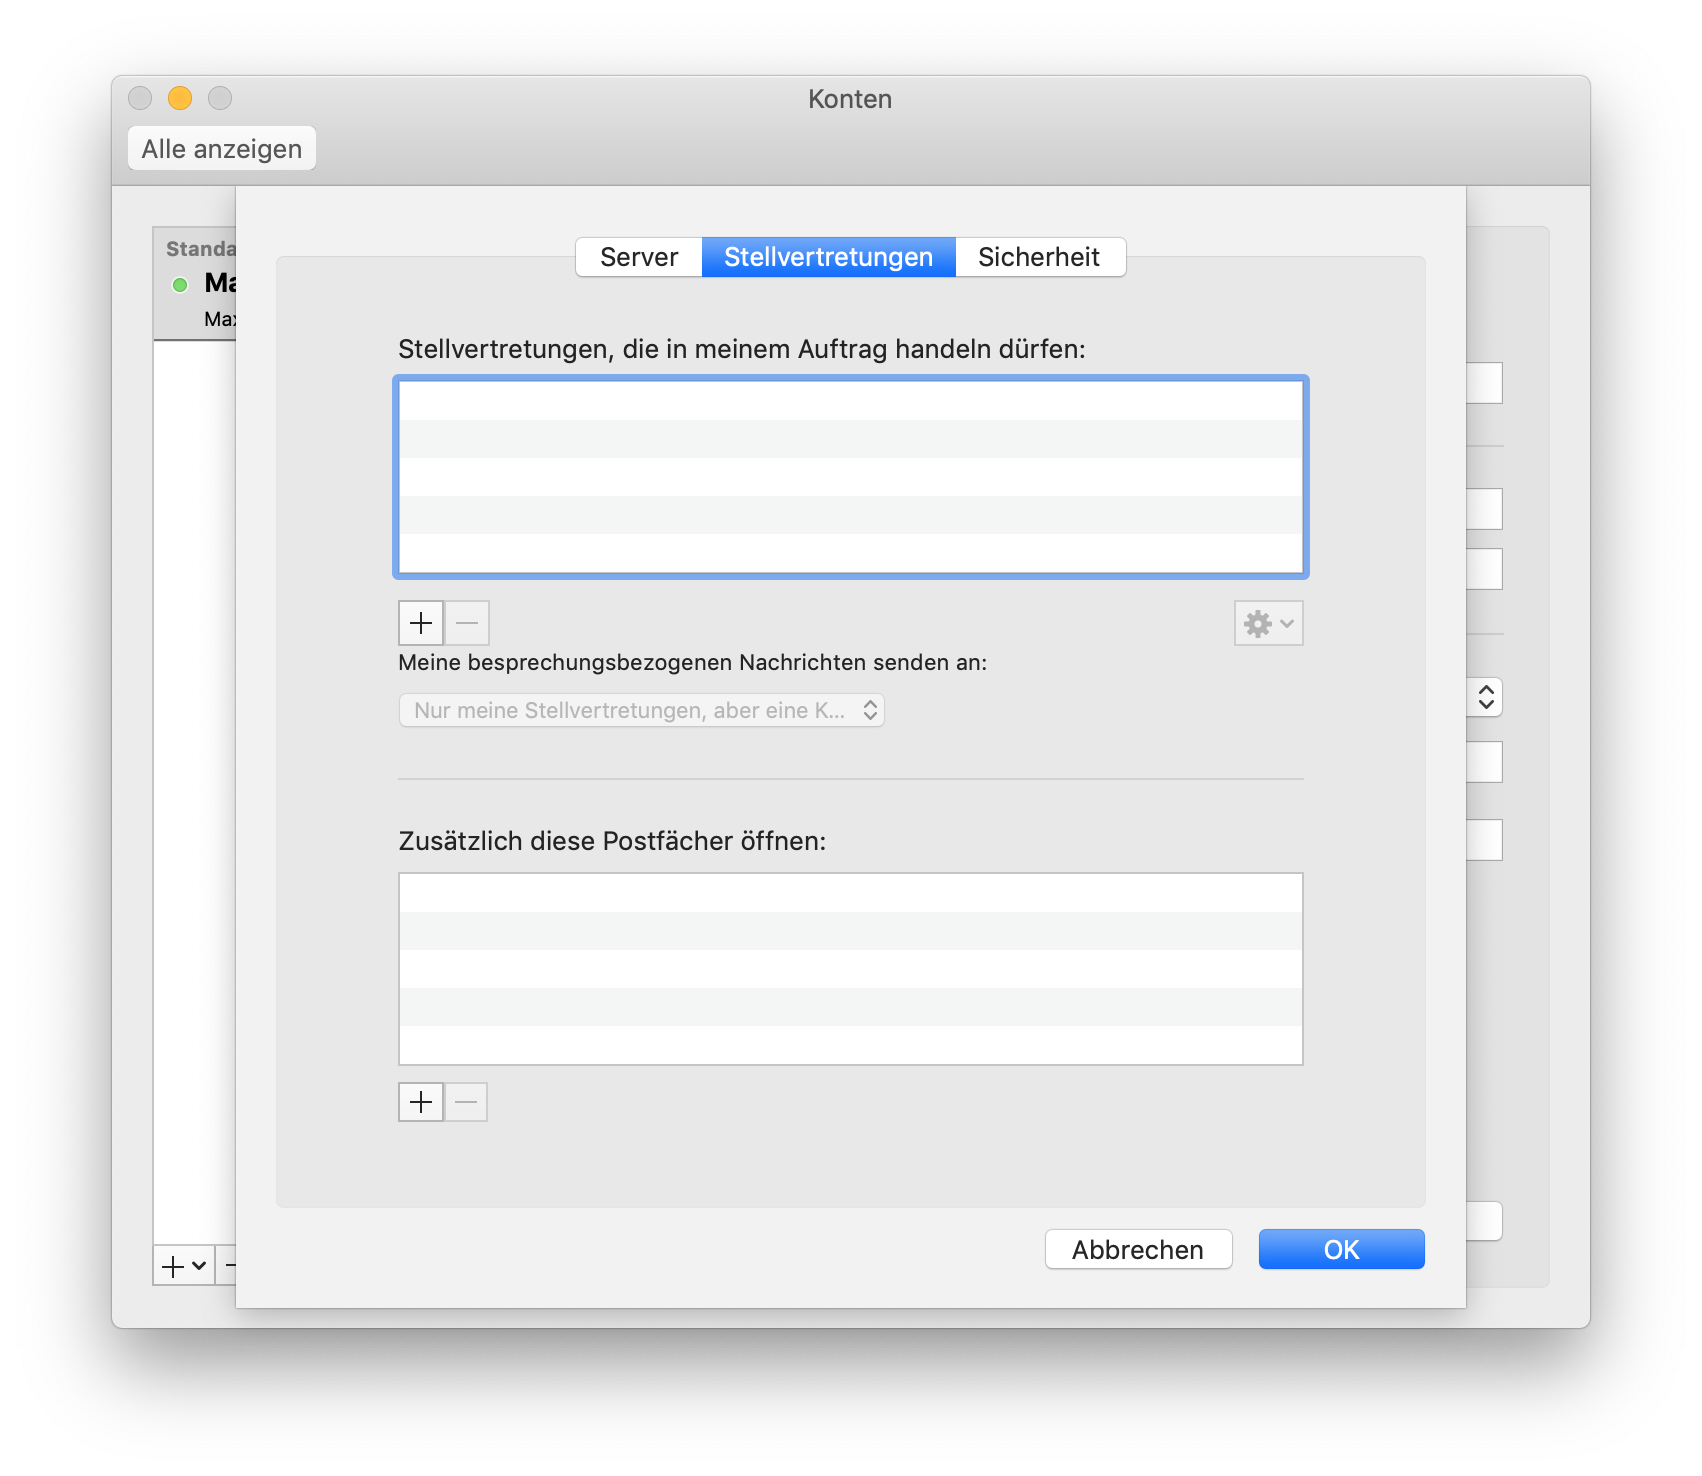This screenshot has width=1702, height=1476.
Task: Open the meeting messages recipient dropdown
Action: (x=641, y=710)
